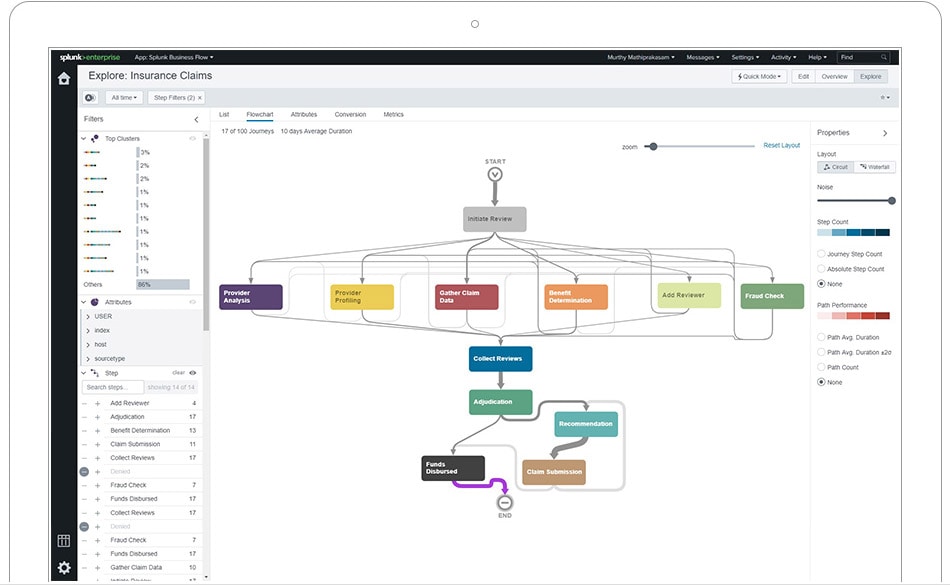Open the Settings menu in top bar

(x=745, y=57)
